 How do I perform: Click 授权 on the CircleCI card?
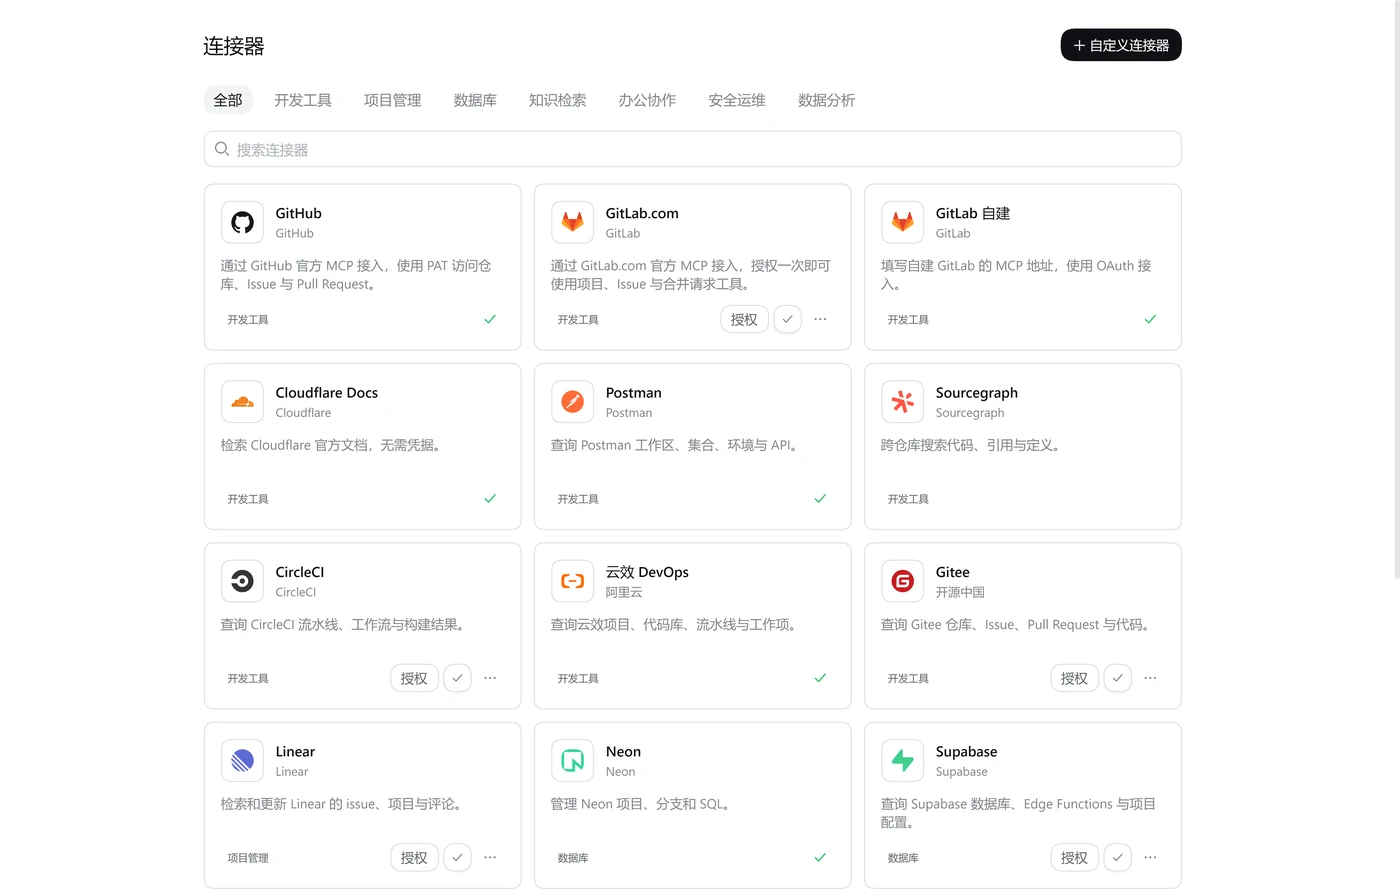pos(414,678)
